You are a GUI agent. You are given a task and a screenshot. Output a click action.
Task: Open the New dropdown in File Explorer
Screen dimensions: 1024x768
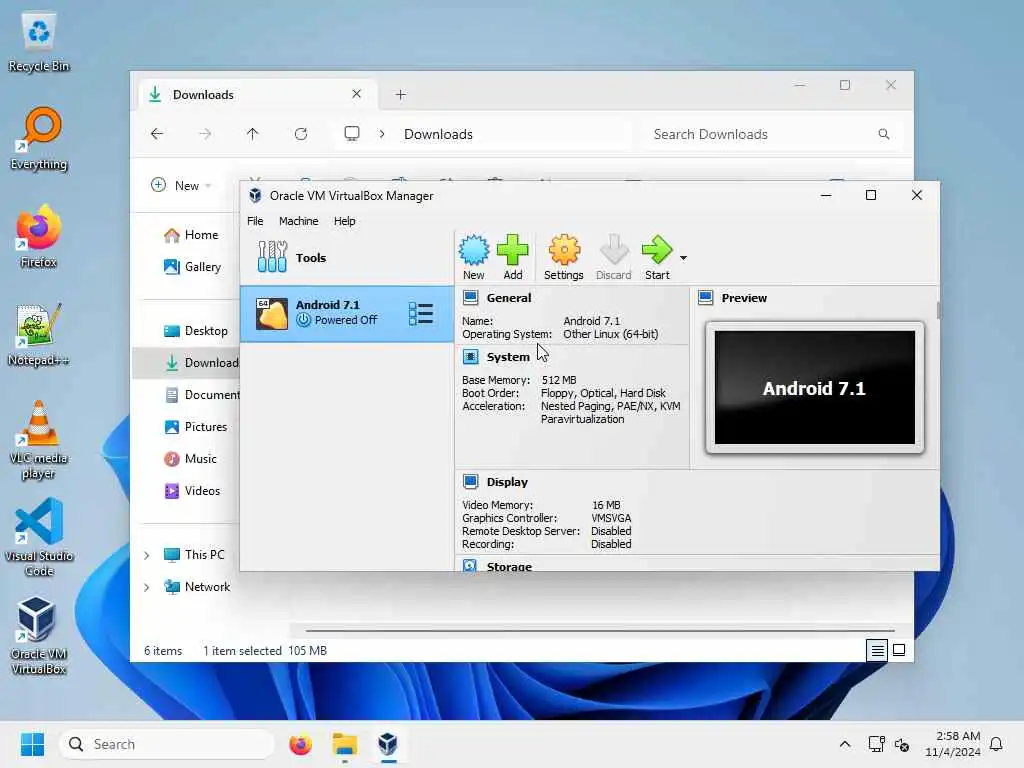click(181, 185)
